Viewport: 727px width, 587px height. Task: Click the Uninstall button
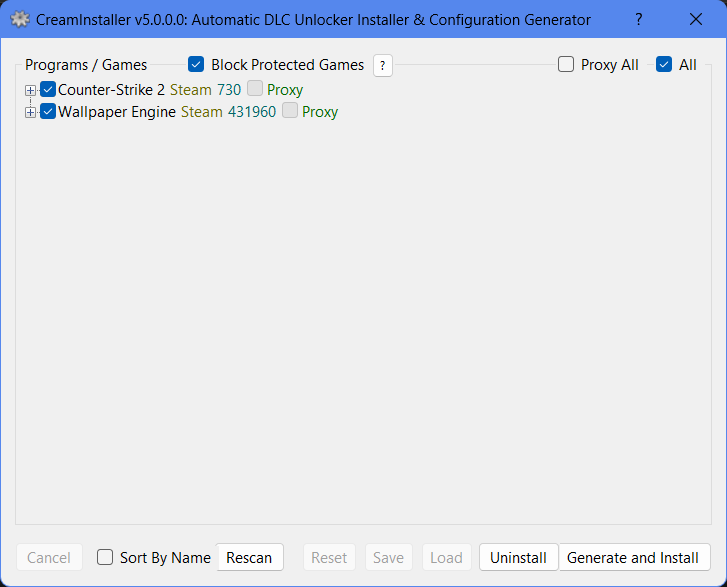coord(518,557)
